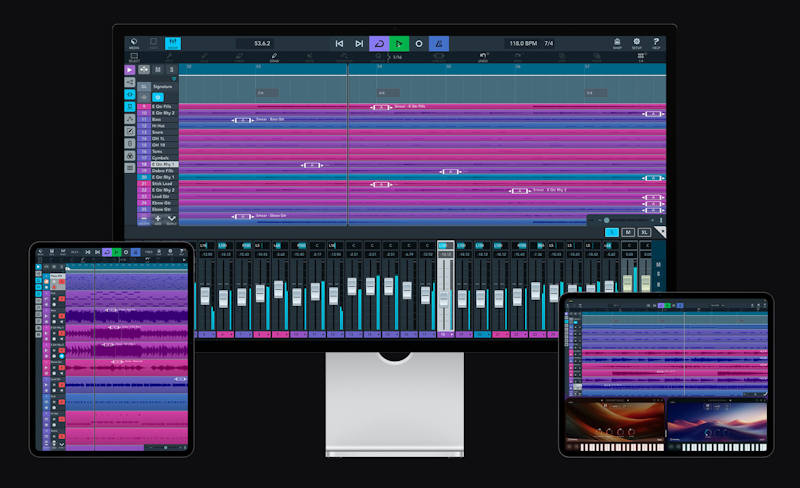
Task: Open the Setup gear menu
Action: [x=636, y=44]
